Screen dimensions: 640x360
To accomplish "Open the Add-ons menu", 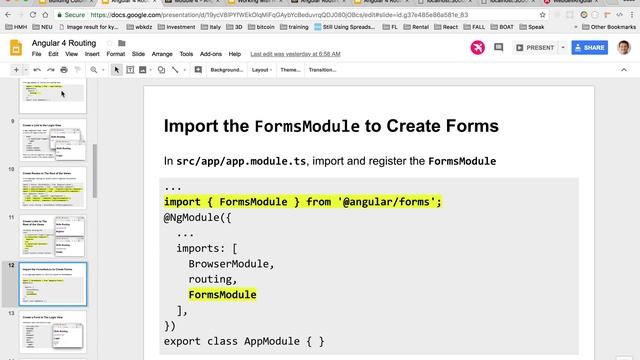I will 211,54.
